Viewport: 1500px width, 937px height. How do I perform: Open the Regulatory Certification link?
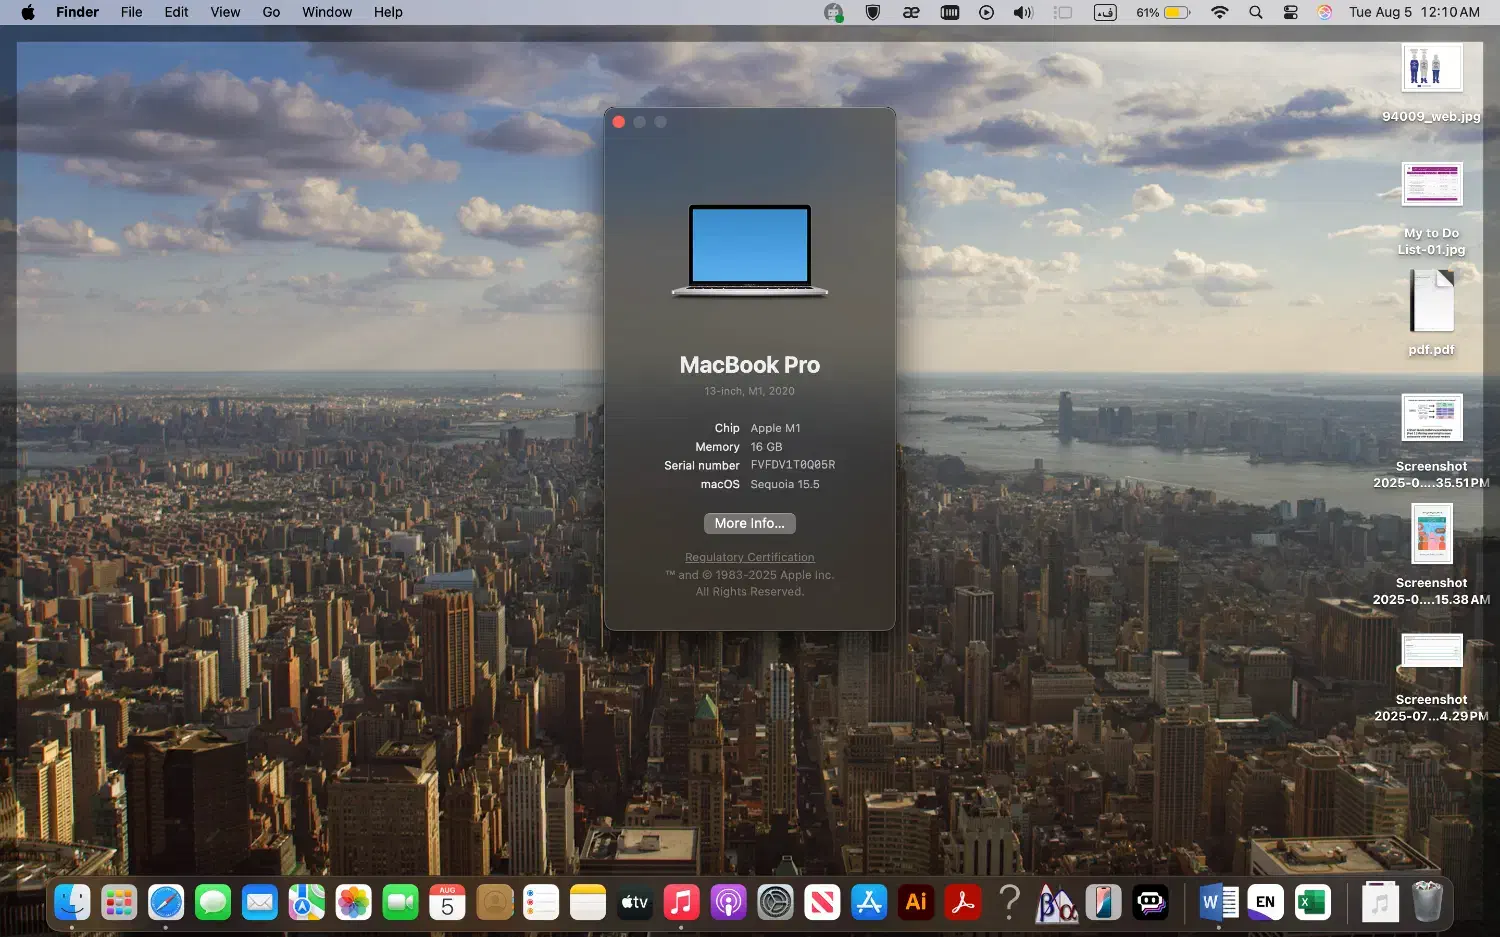[750, 557]
